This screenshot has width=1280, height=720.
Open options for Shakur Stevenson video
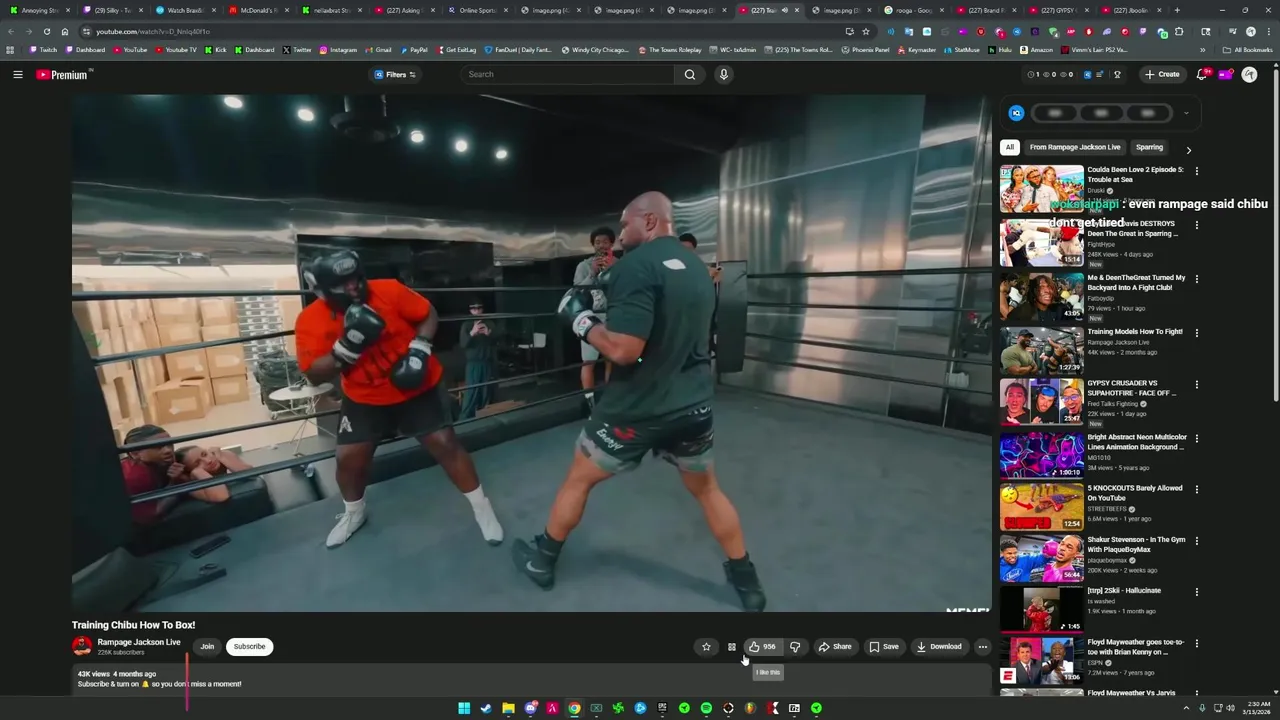coord(1196,540)
